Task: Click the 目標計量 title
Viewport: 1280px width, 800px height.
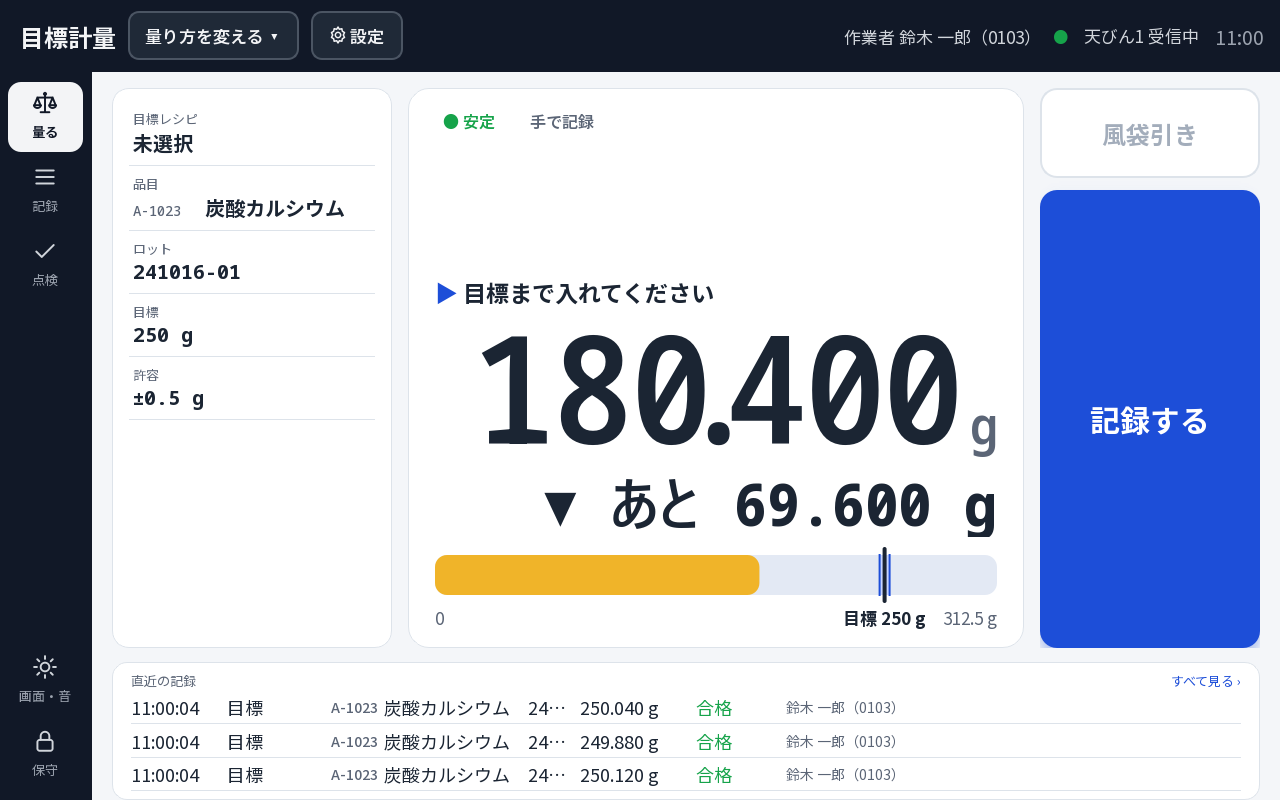Action: point(68,38)
